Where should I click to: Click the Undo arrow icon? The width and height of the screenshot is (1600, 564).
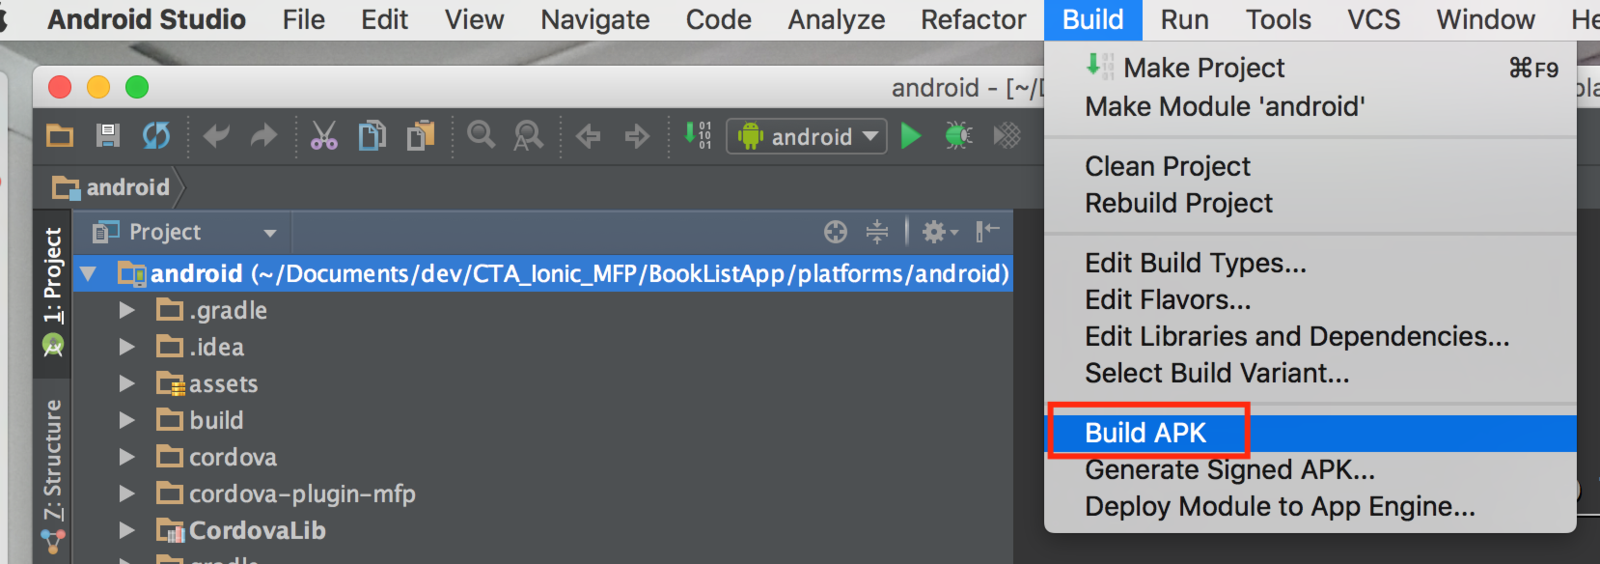click(216, 135)
